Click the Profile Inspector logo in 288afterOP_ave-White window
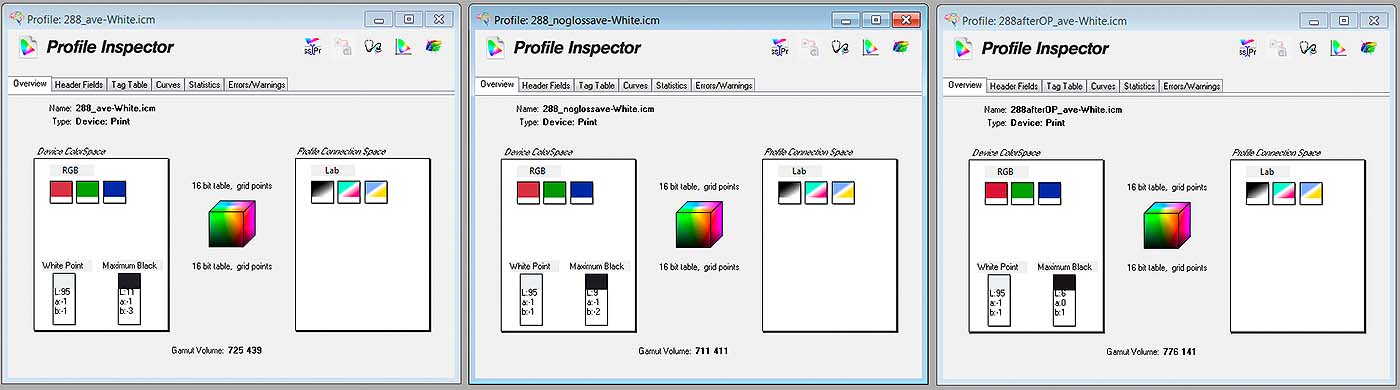This screenshot has height=390, width=1400. click(x=963, y=48)
